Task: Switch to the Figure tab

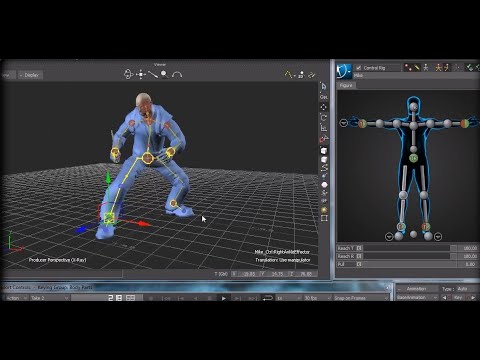Action: point(346,85)
